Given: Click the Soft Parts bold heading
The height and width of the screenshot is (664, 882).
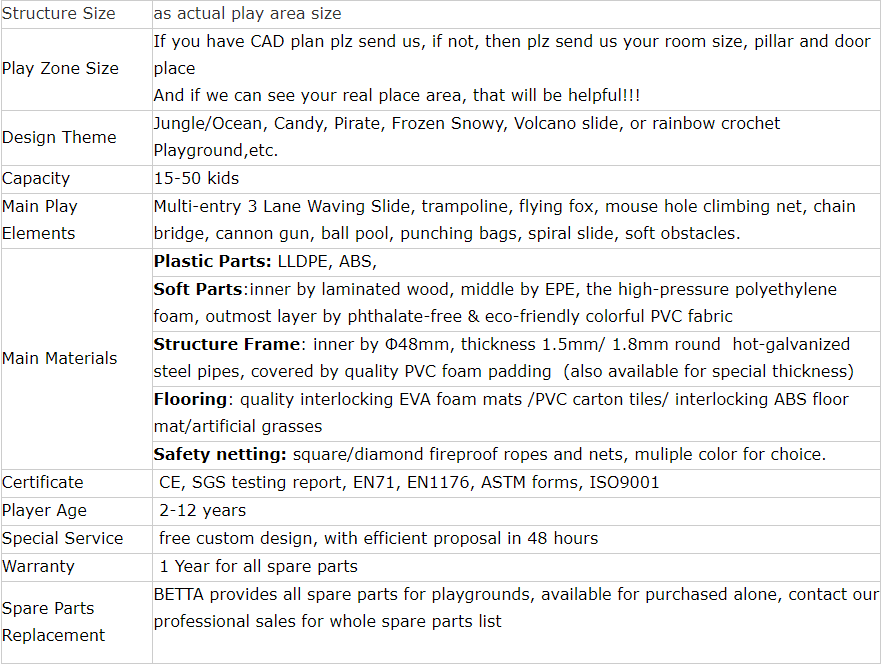Looking at the screenshot, I should point(198,289).
